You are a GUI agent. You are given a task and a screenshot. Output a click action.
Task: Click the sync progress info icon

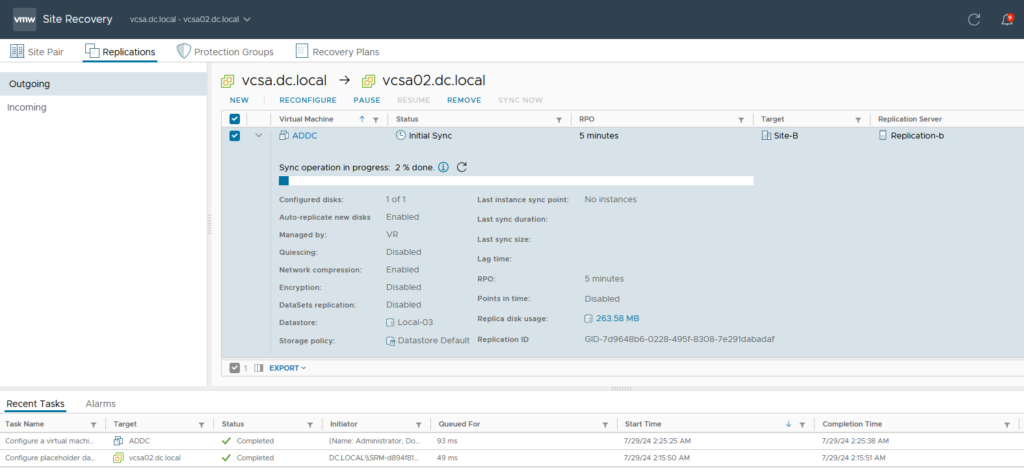[x=444, y=167]
